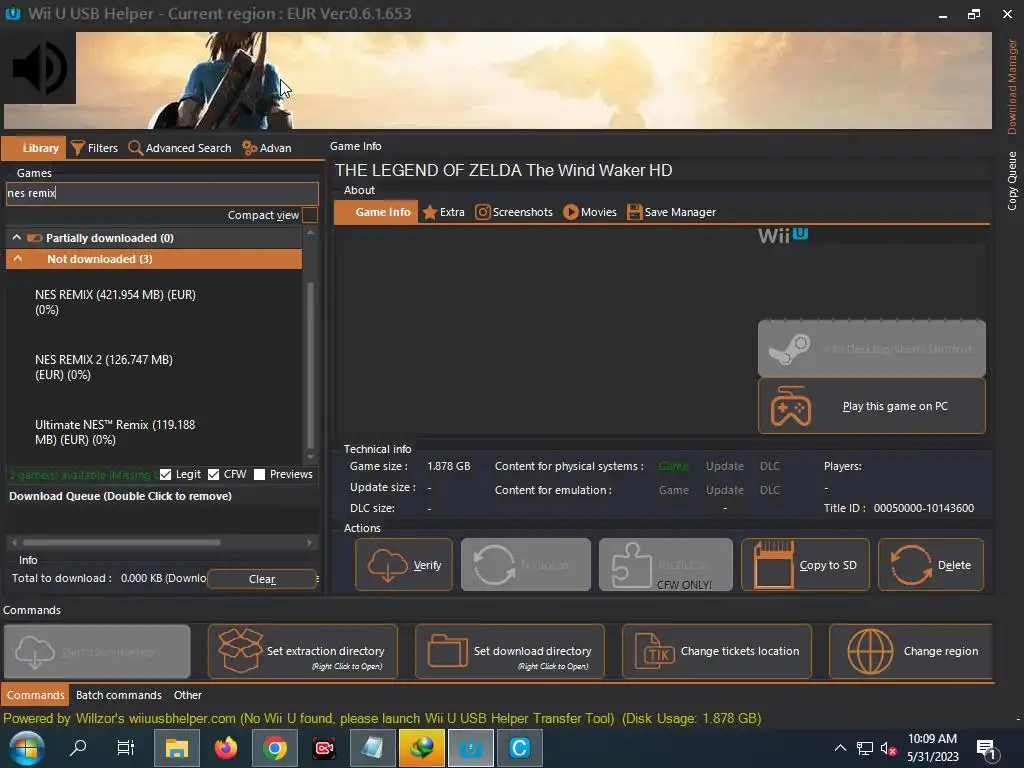Click Start downloading cloud icon

(x=34, y=652)
